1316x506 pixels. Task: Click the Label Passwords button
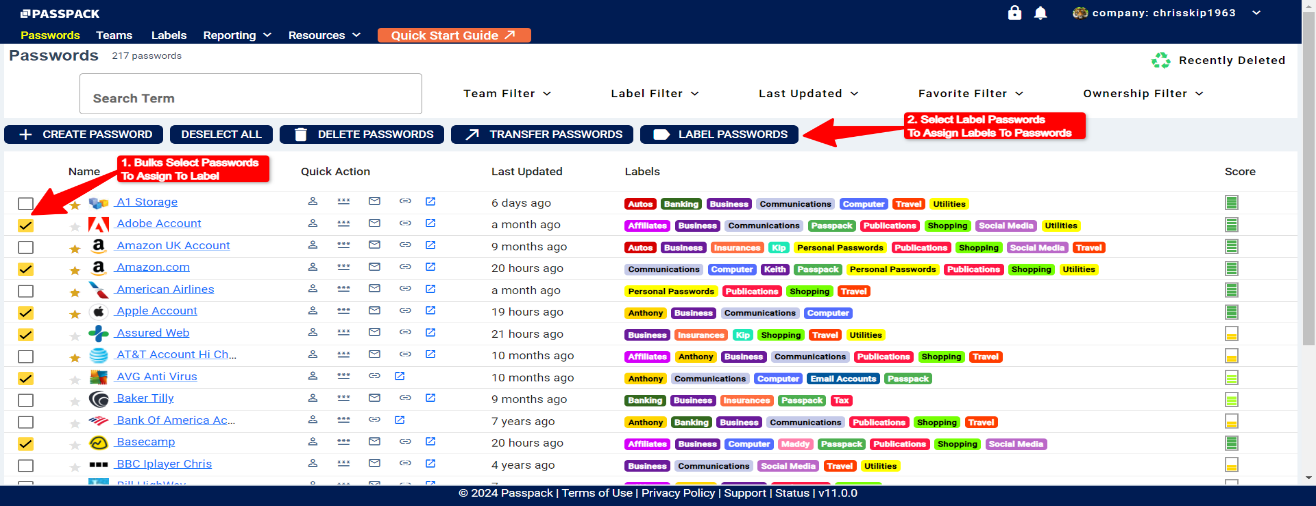coord(719,134)
